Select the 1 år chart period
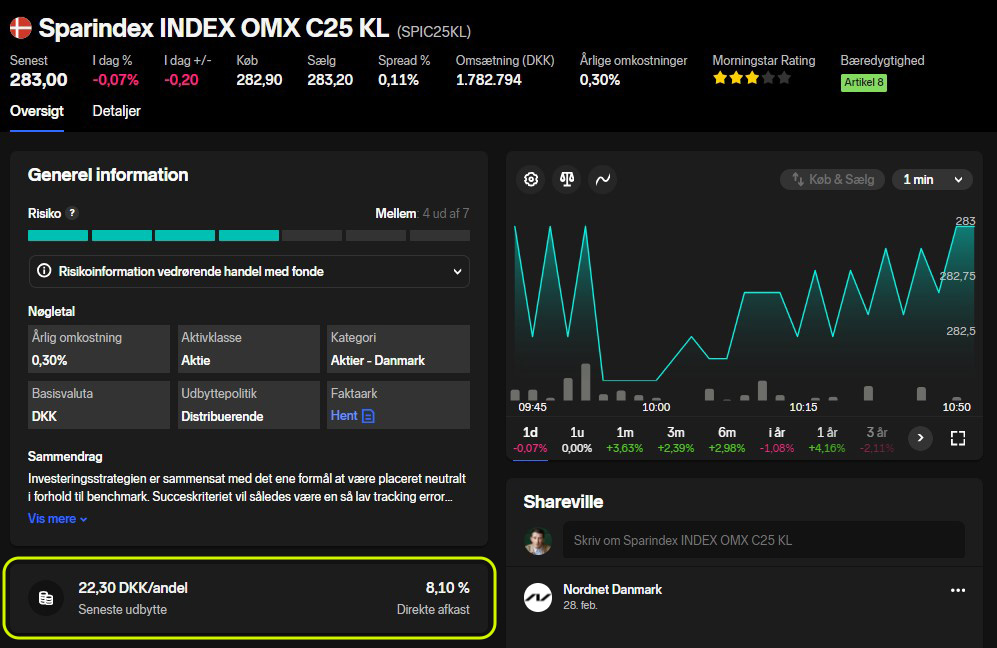The image size is (997, 648). (827, 439)
